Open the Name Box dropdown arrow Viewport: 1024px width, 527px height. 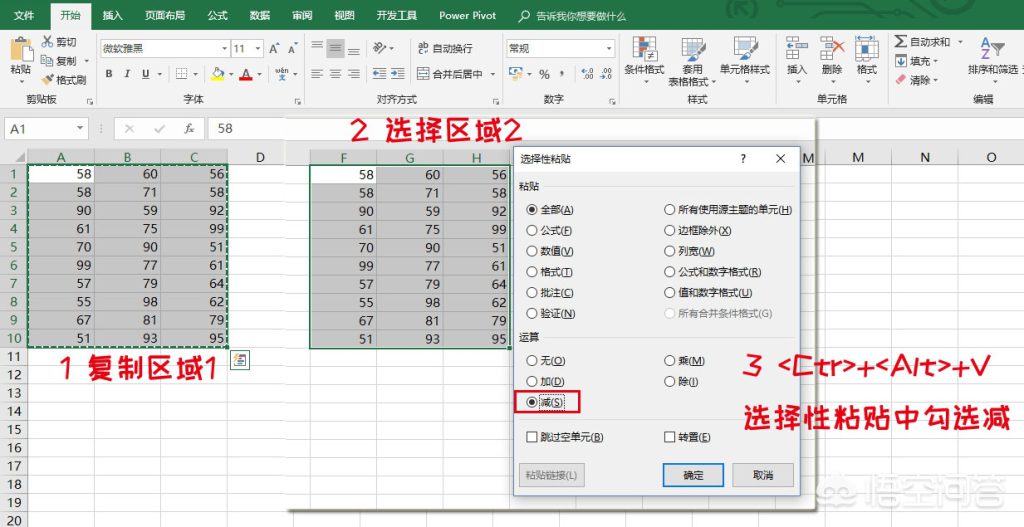click(x=80, y=129)
